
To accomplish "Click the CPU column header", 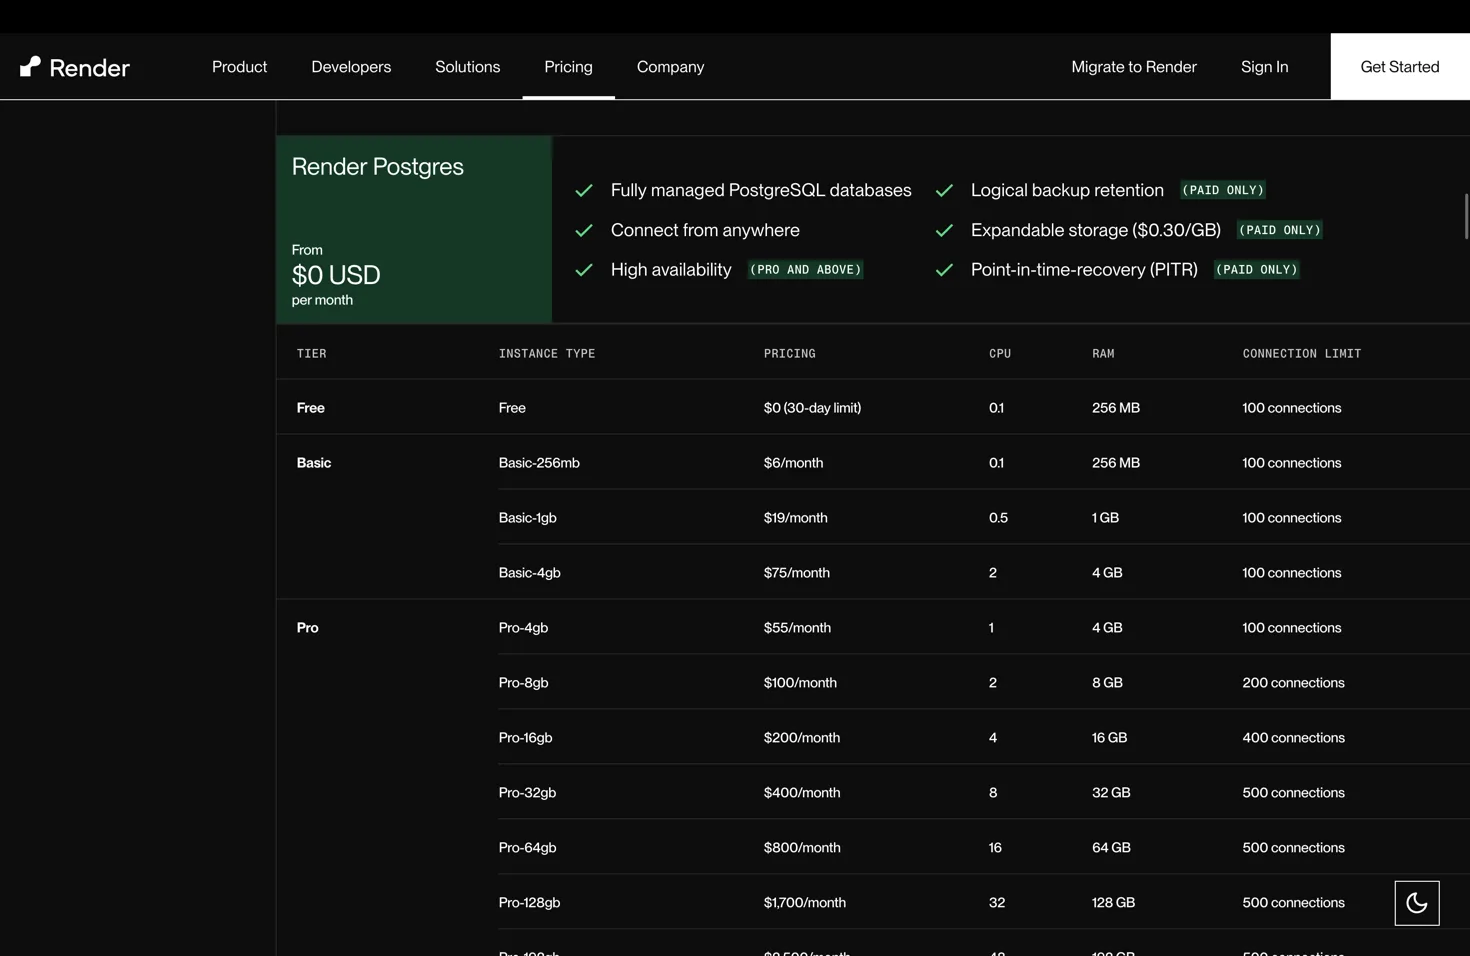I will click(x=1000, y=354).
